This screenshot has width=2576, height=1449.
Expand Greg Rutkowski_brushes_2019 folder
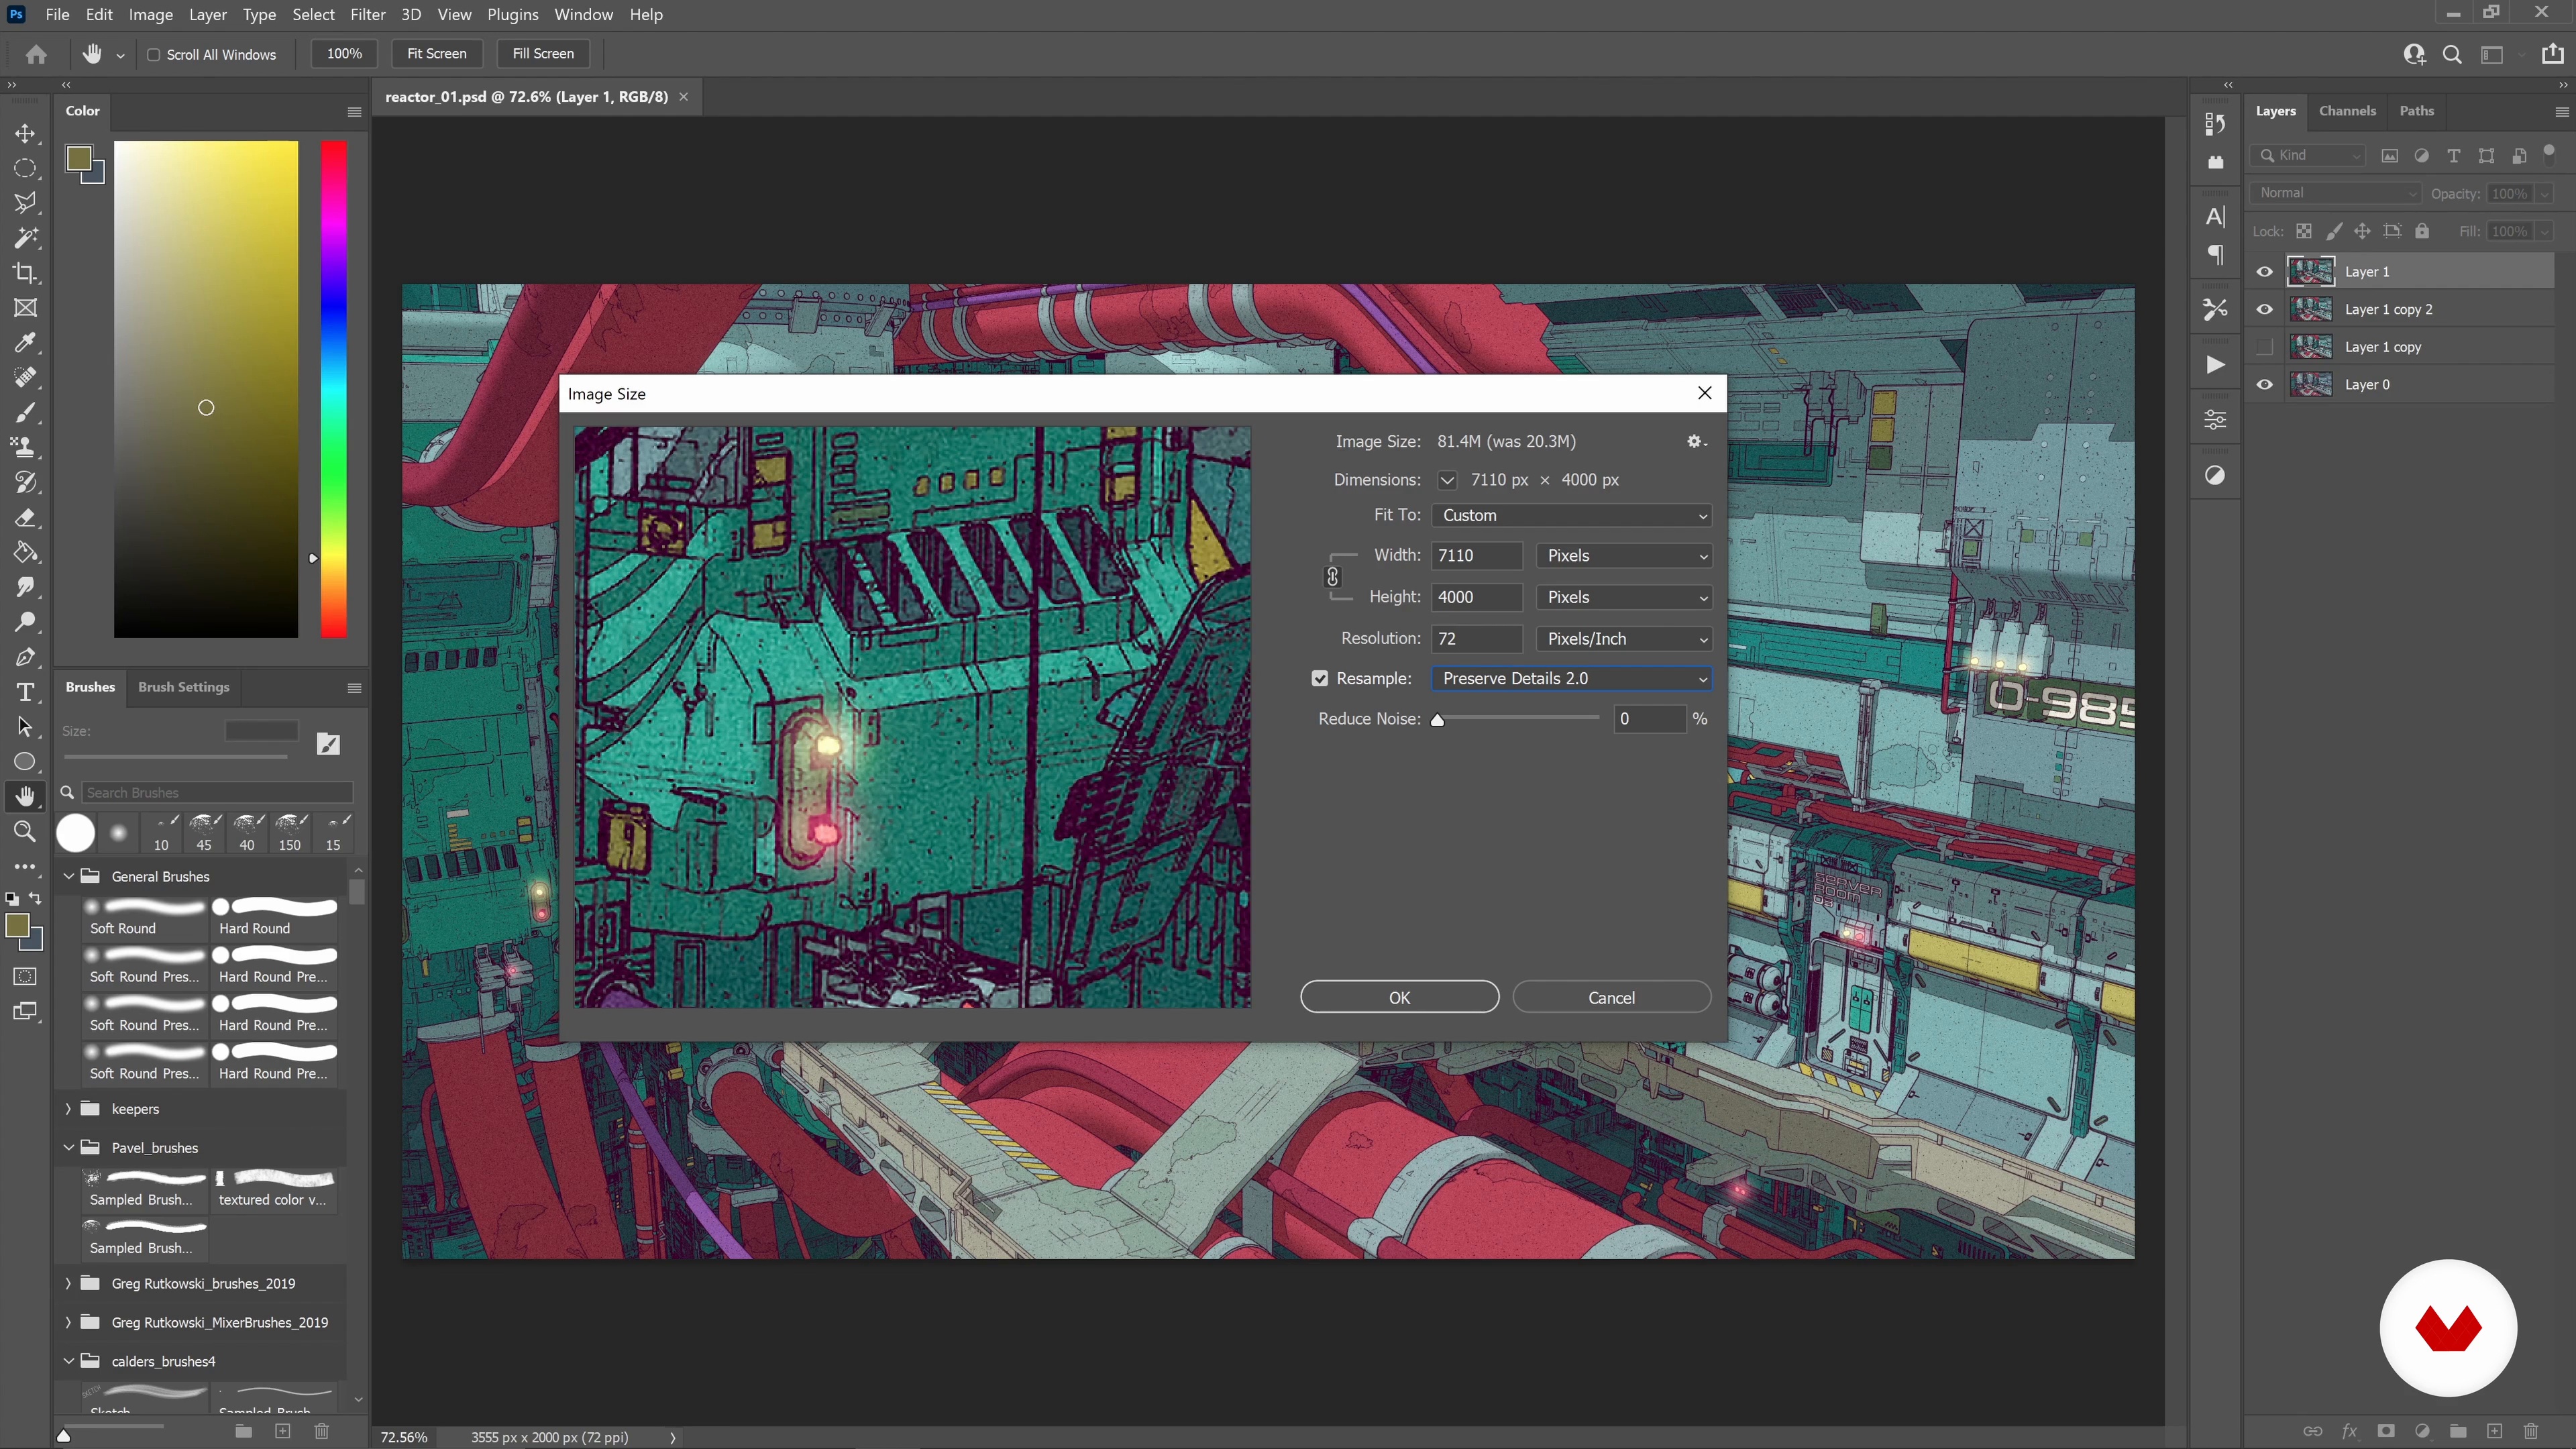click(x=68, y=1284)
